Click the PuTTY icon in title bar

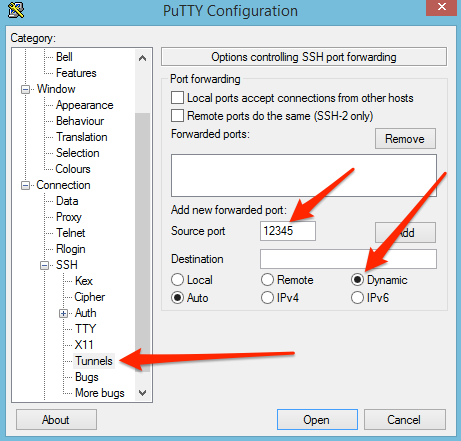tap(16, 10)
